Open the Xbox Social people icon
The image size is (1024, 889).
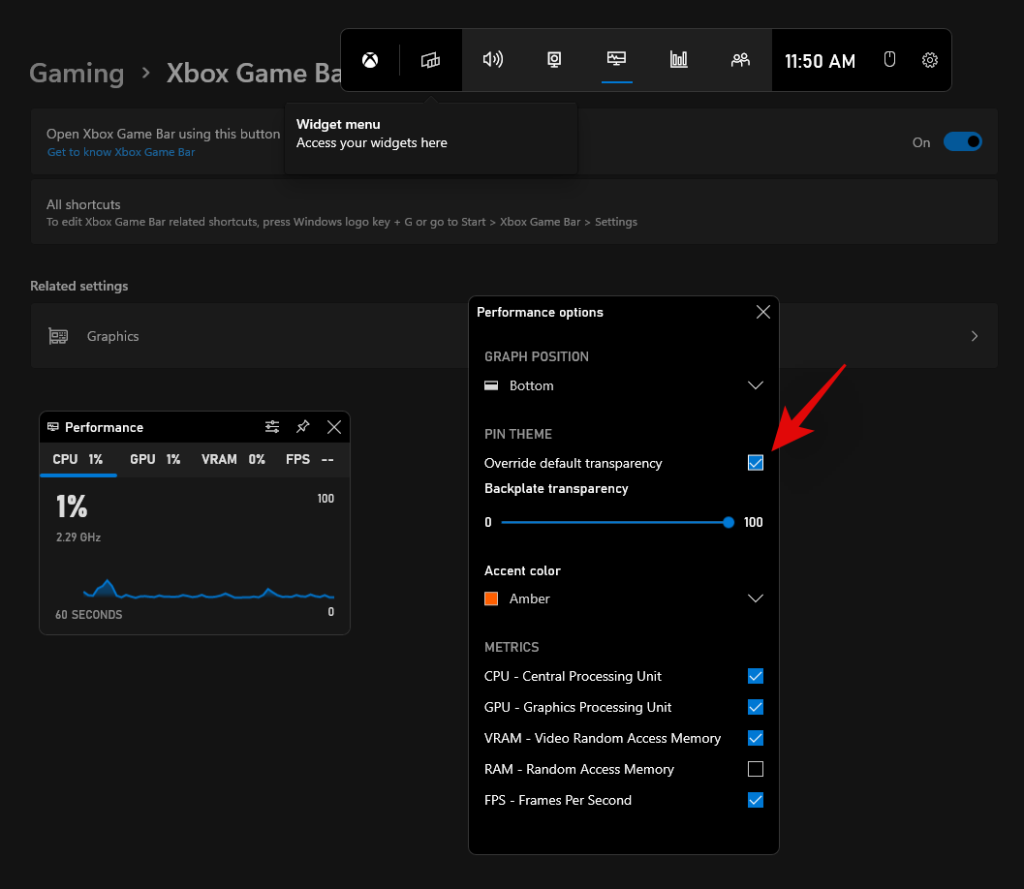[x=740, y=60]
